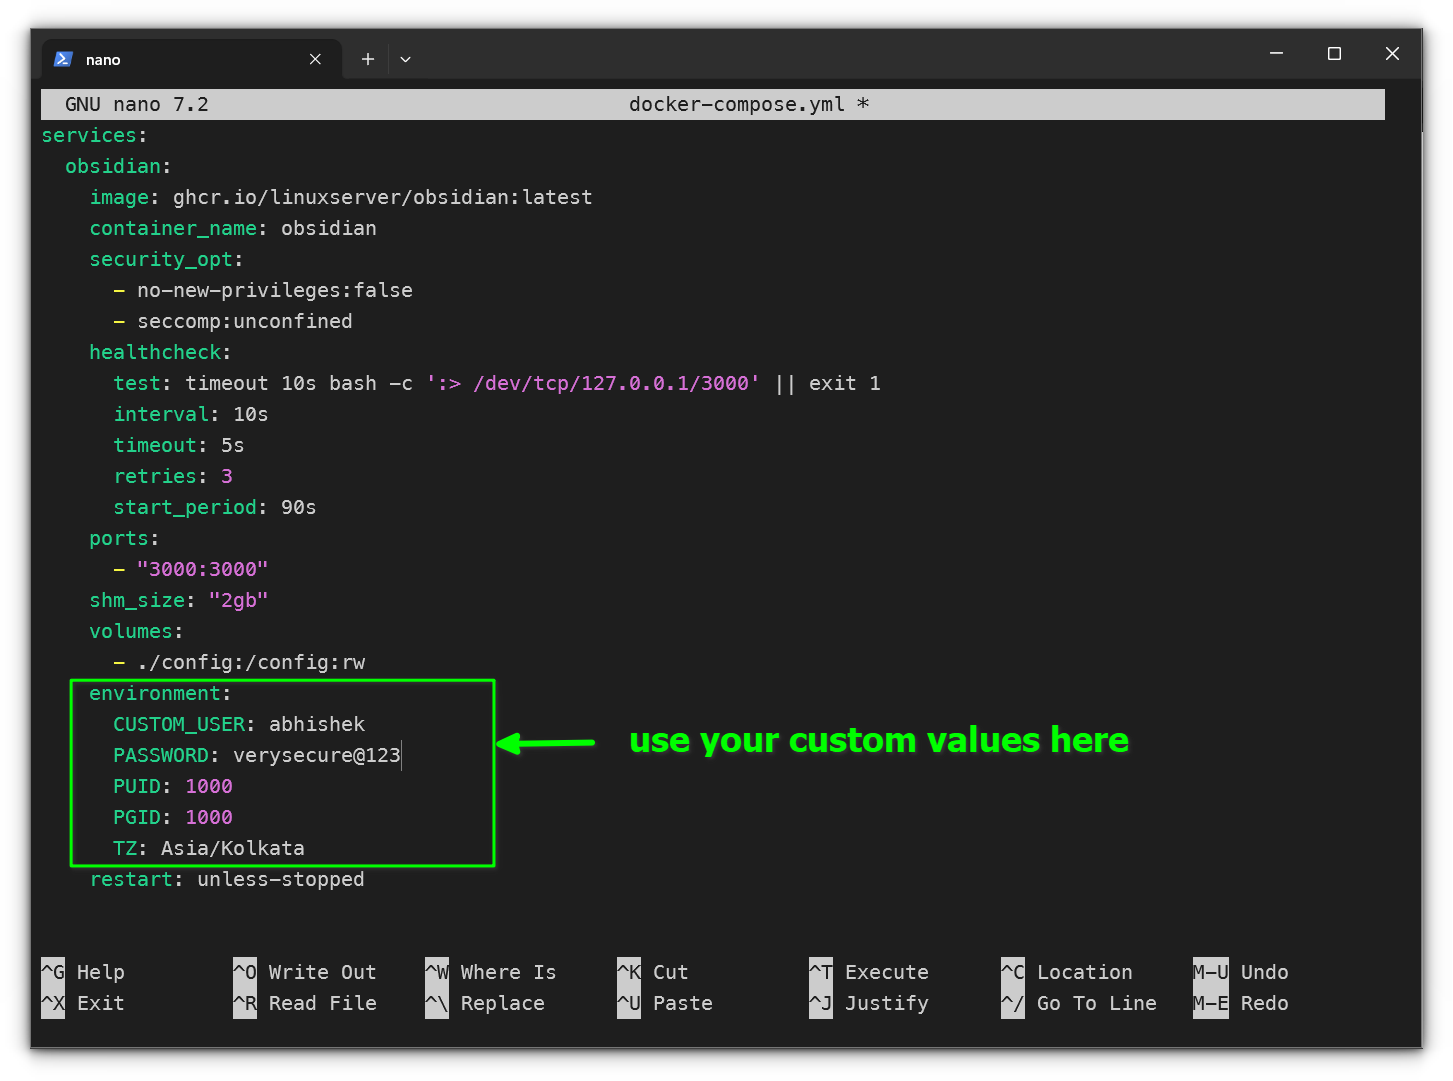Click the Execute command shortcut

click(870, 971)
